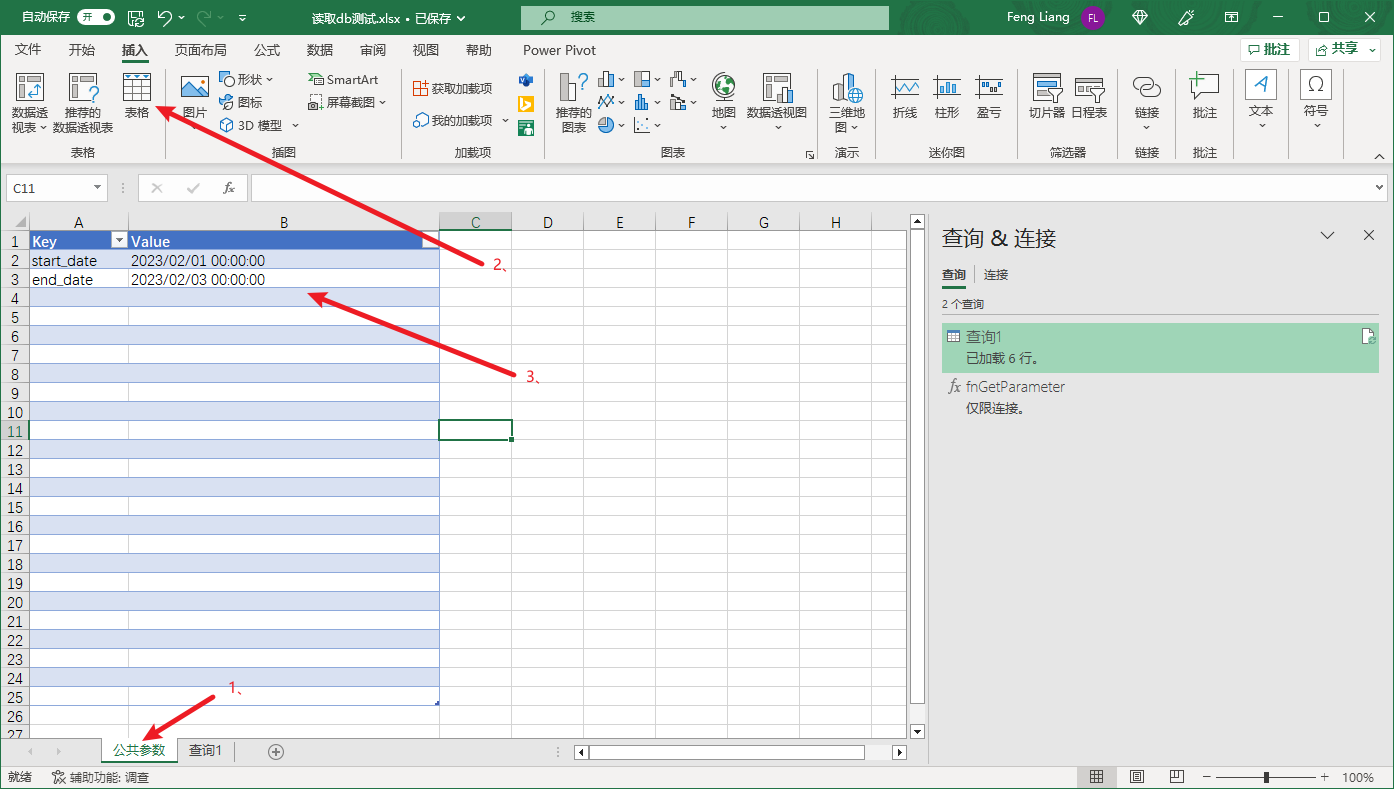Open the 数据 ribbon tab
The height and width of the screenshot is (789, 1394).
(x=320, y=50)
